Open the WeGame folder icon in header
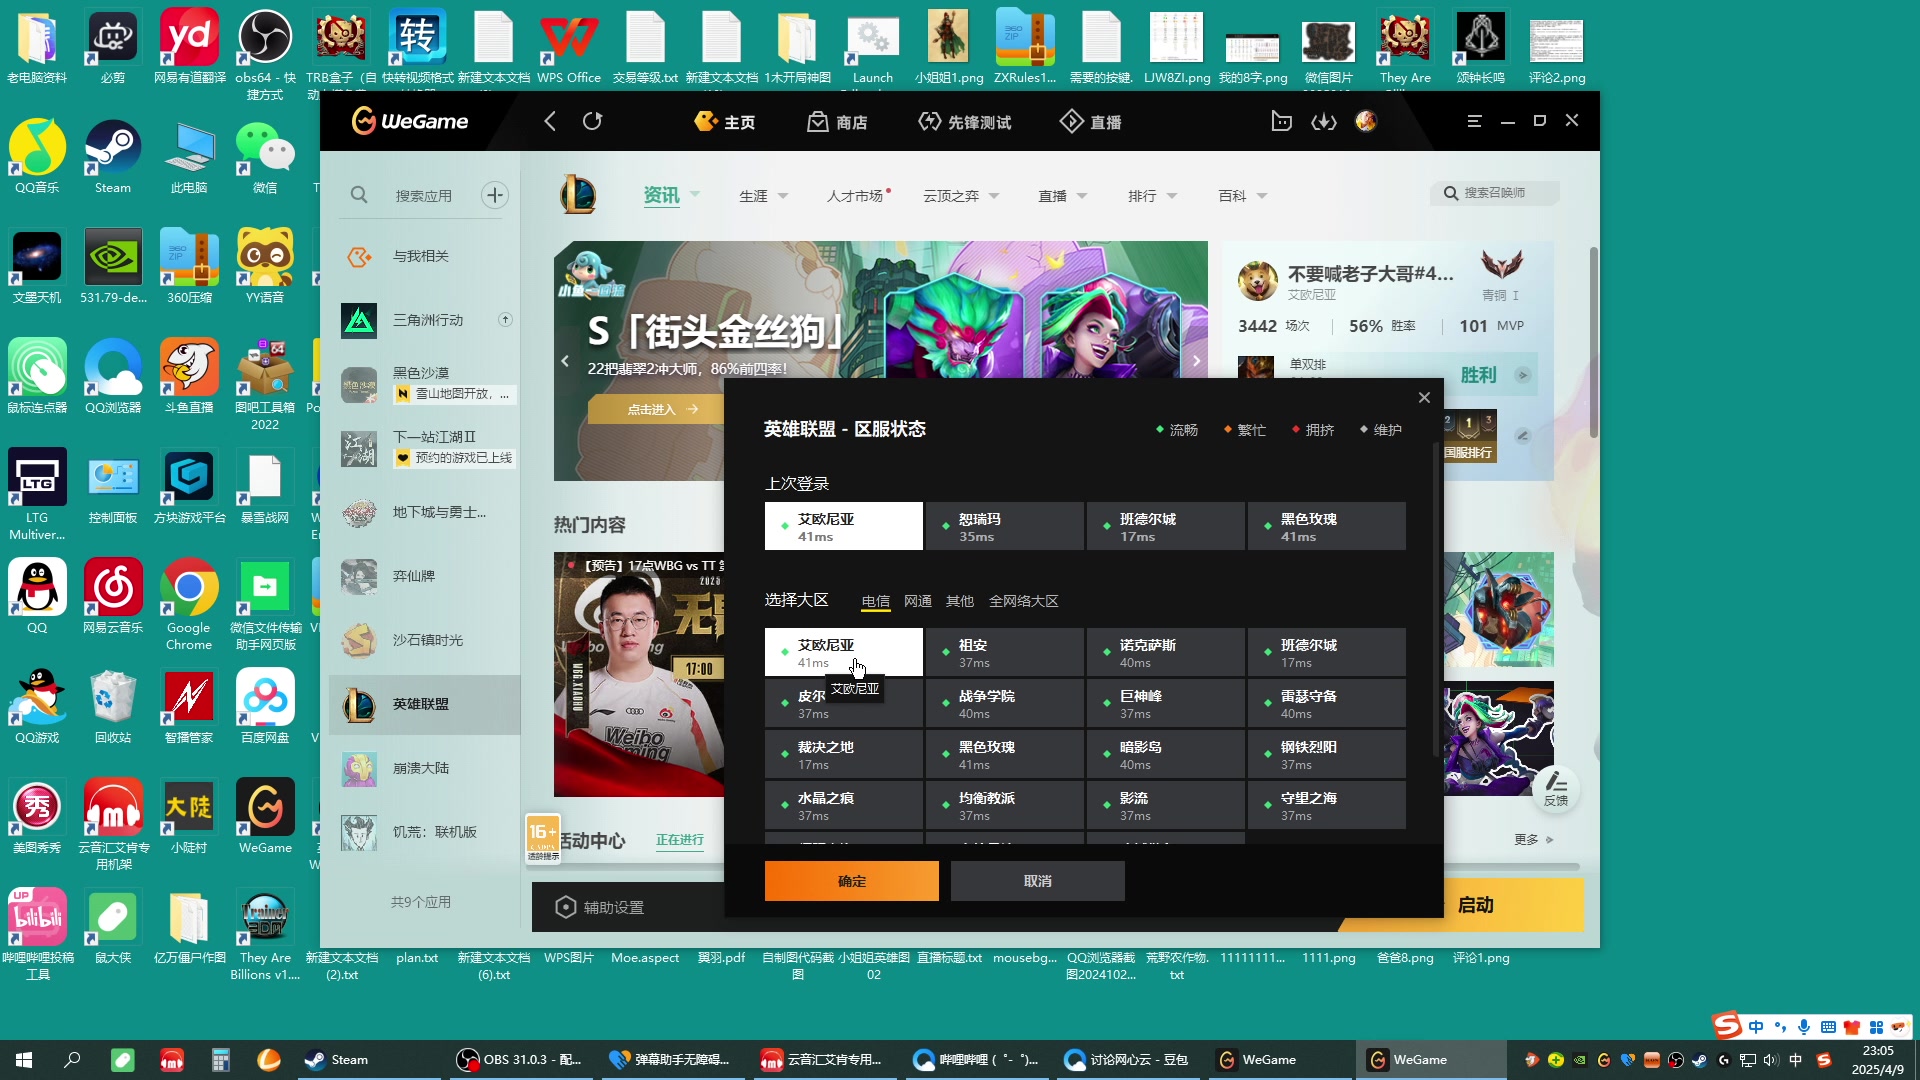The image size is (1920, 1080). point(1281,121)
